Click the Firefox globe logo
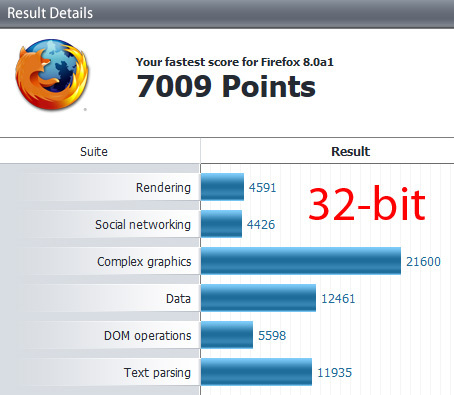Screen dimensions: 454x395 click(x=52, y=75)
